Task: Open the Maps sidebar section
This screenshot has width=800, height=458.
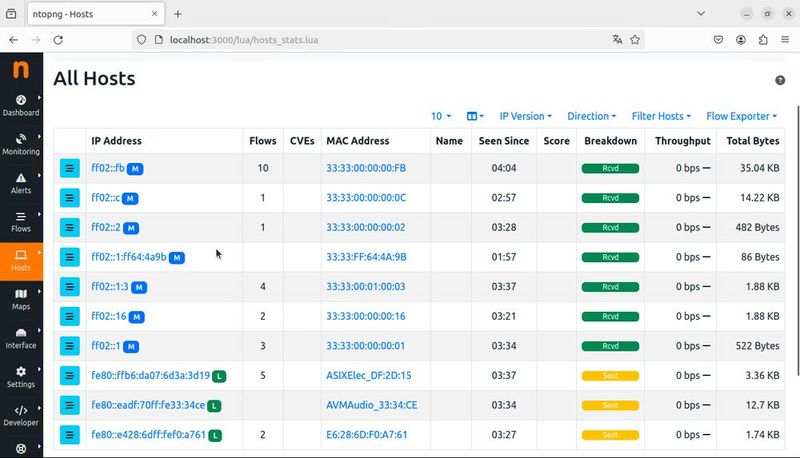Action: coord(21,299)
